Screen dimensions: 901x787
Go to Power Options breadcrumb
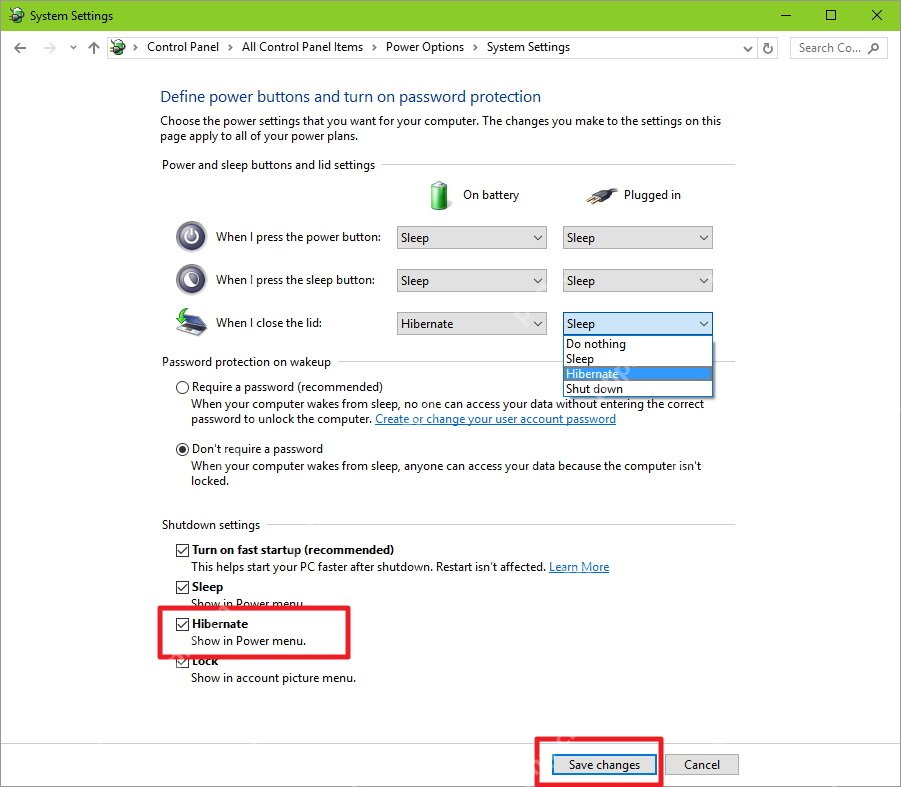[425, 47]
